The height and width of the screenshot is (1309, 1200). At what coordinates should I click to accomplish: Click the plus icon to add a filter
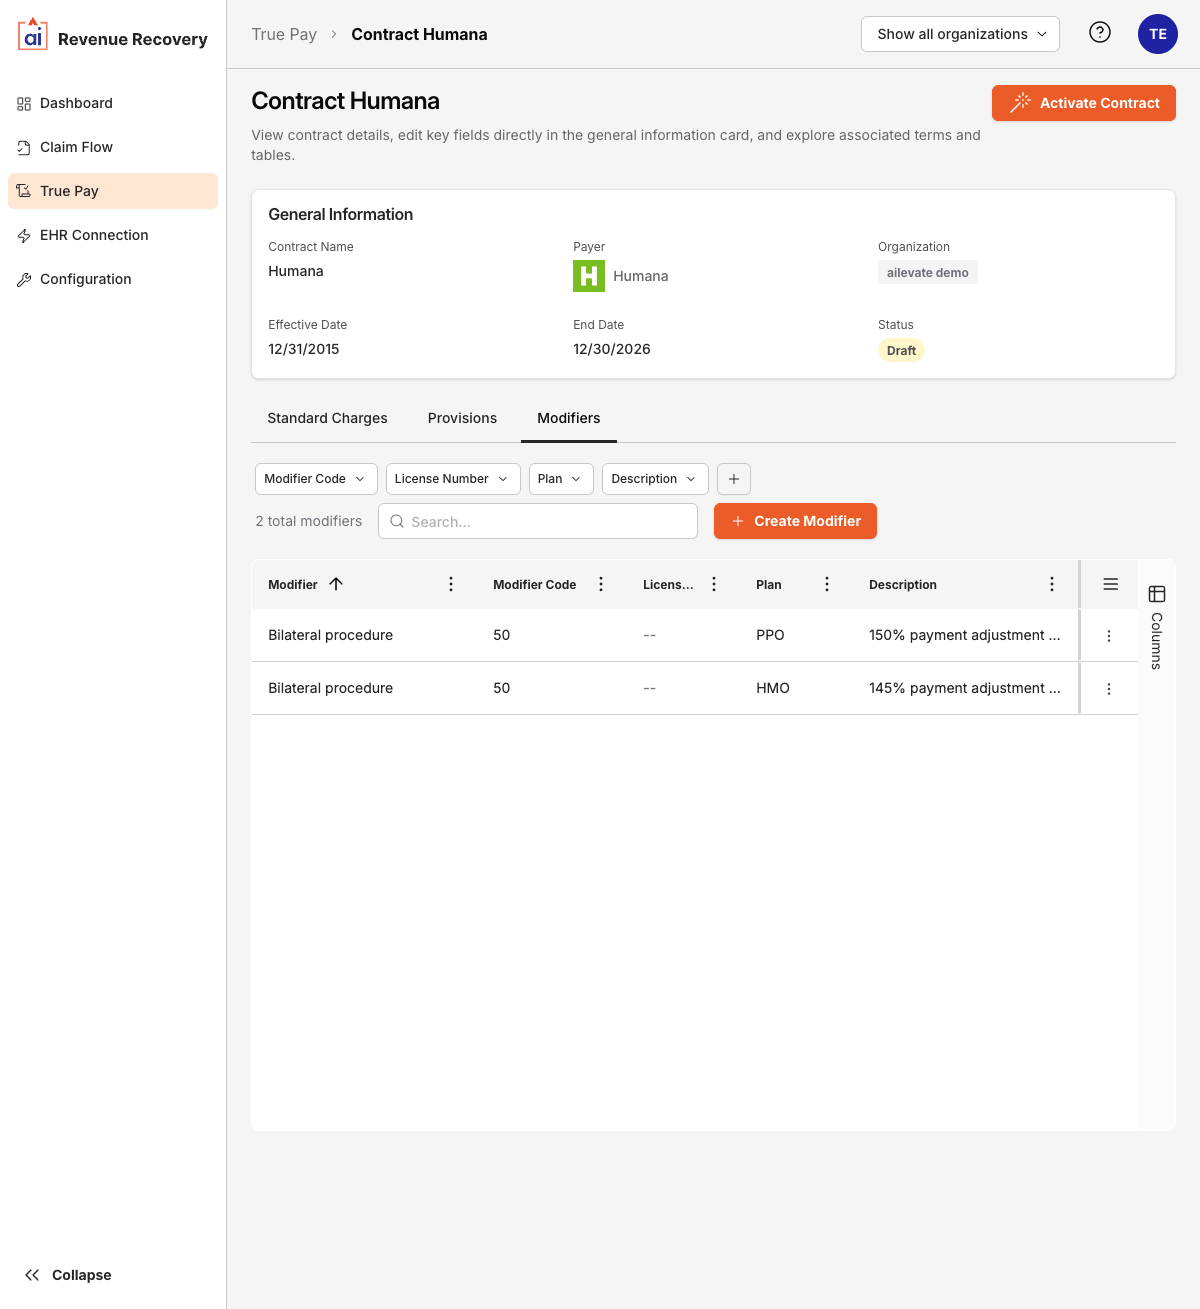pyautogui.click(x=733, y=479)
